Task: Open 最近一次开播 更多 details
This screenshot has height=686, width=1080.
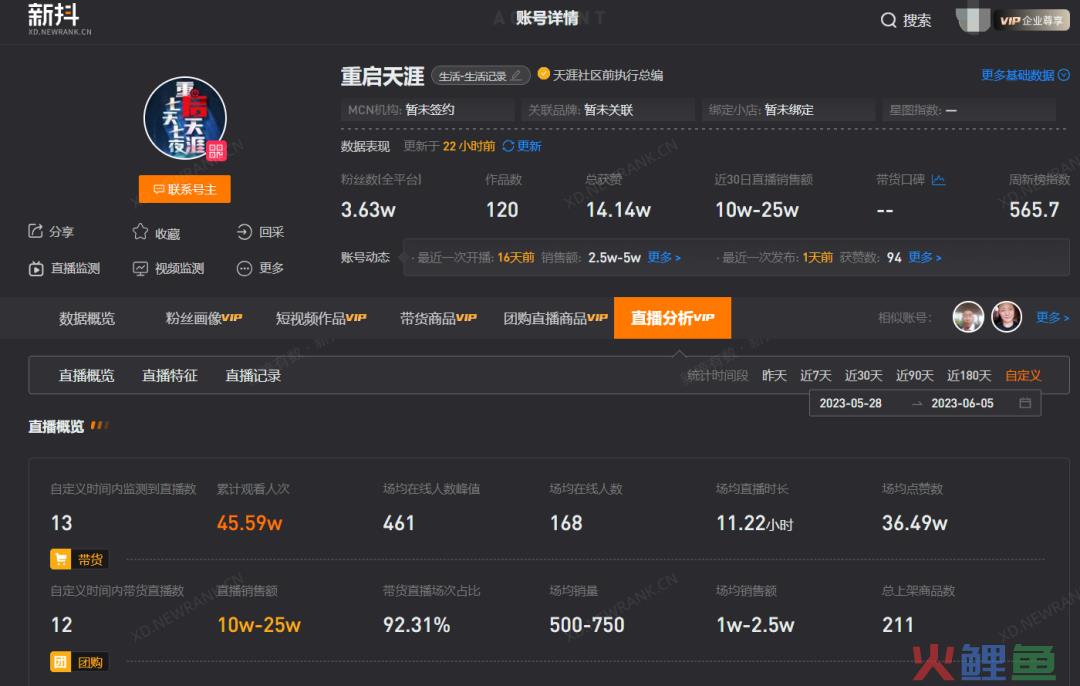Action: (663, 257)
